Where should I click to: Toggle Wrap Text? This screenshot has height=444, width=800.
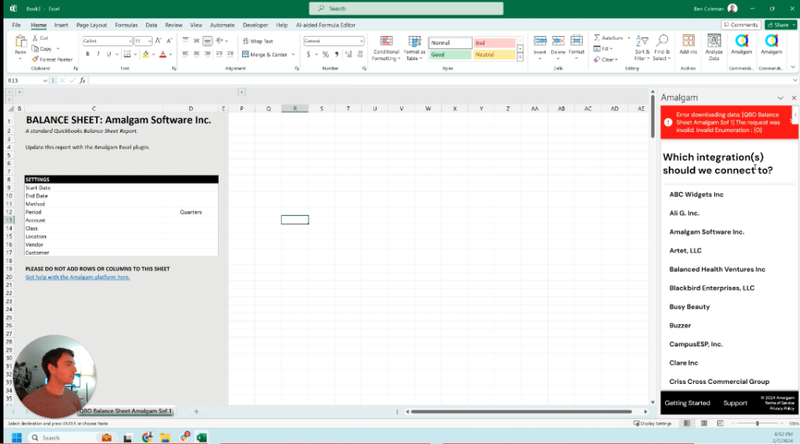pyautogui.click(x=258, y=41)
